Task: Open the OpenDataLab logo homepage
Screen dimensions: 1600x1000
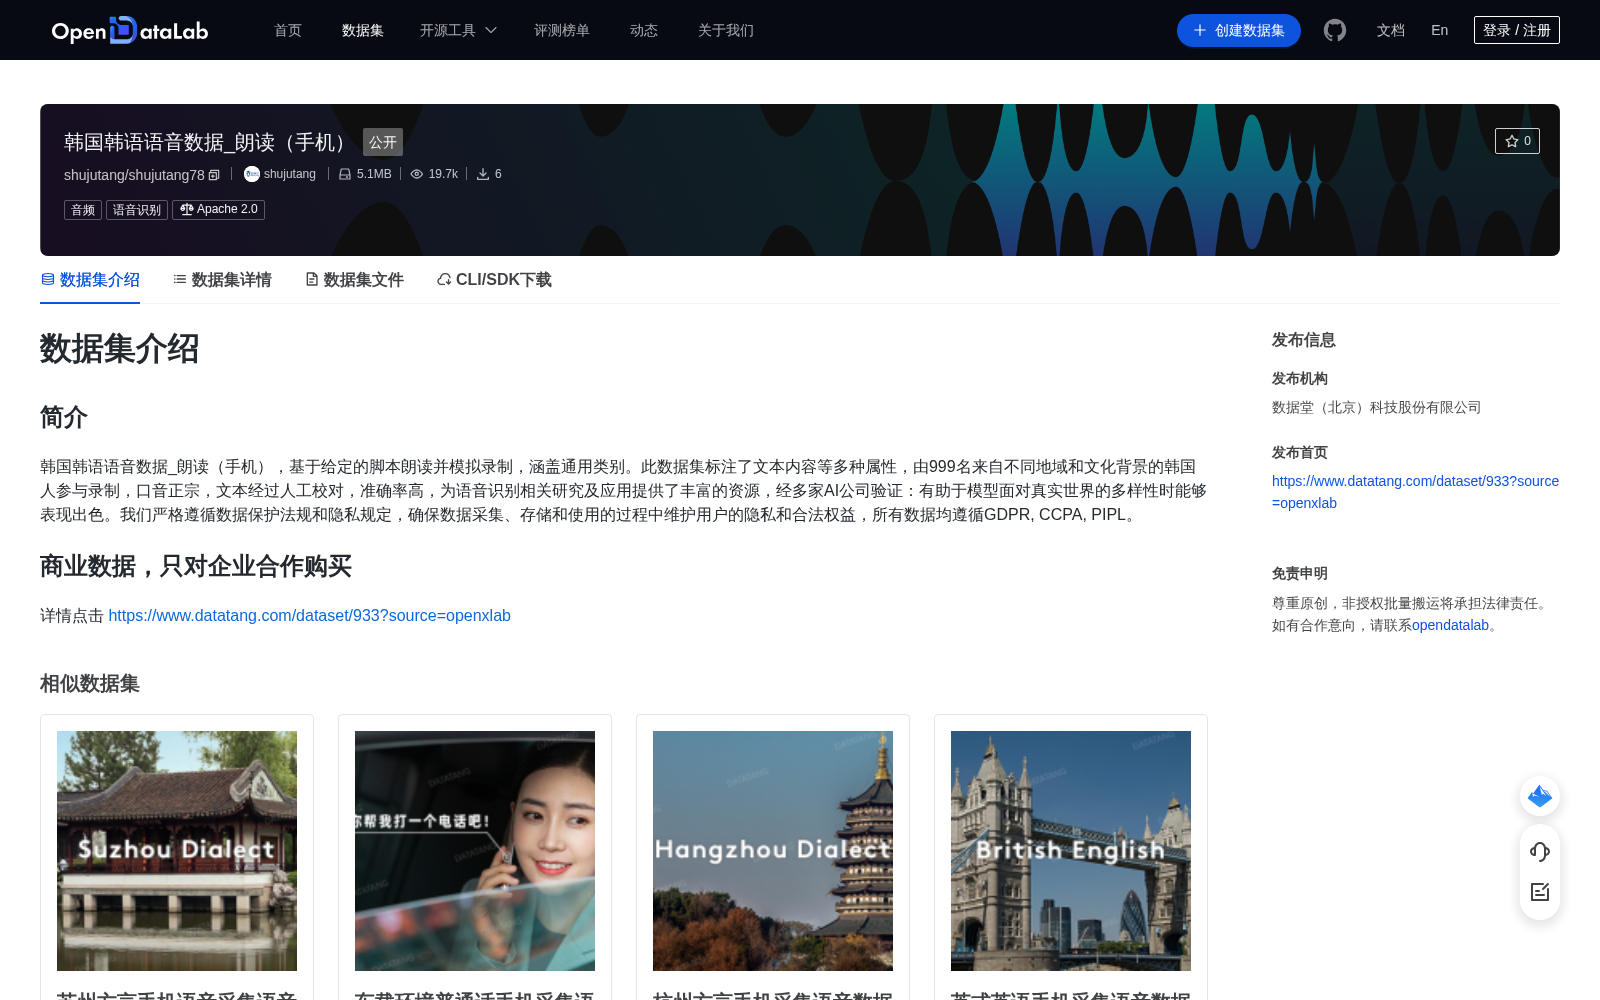Action: click(130, 30)
